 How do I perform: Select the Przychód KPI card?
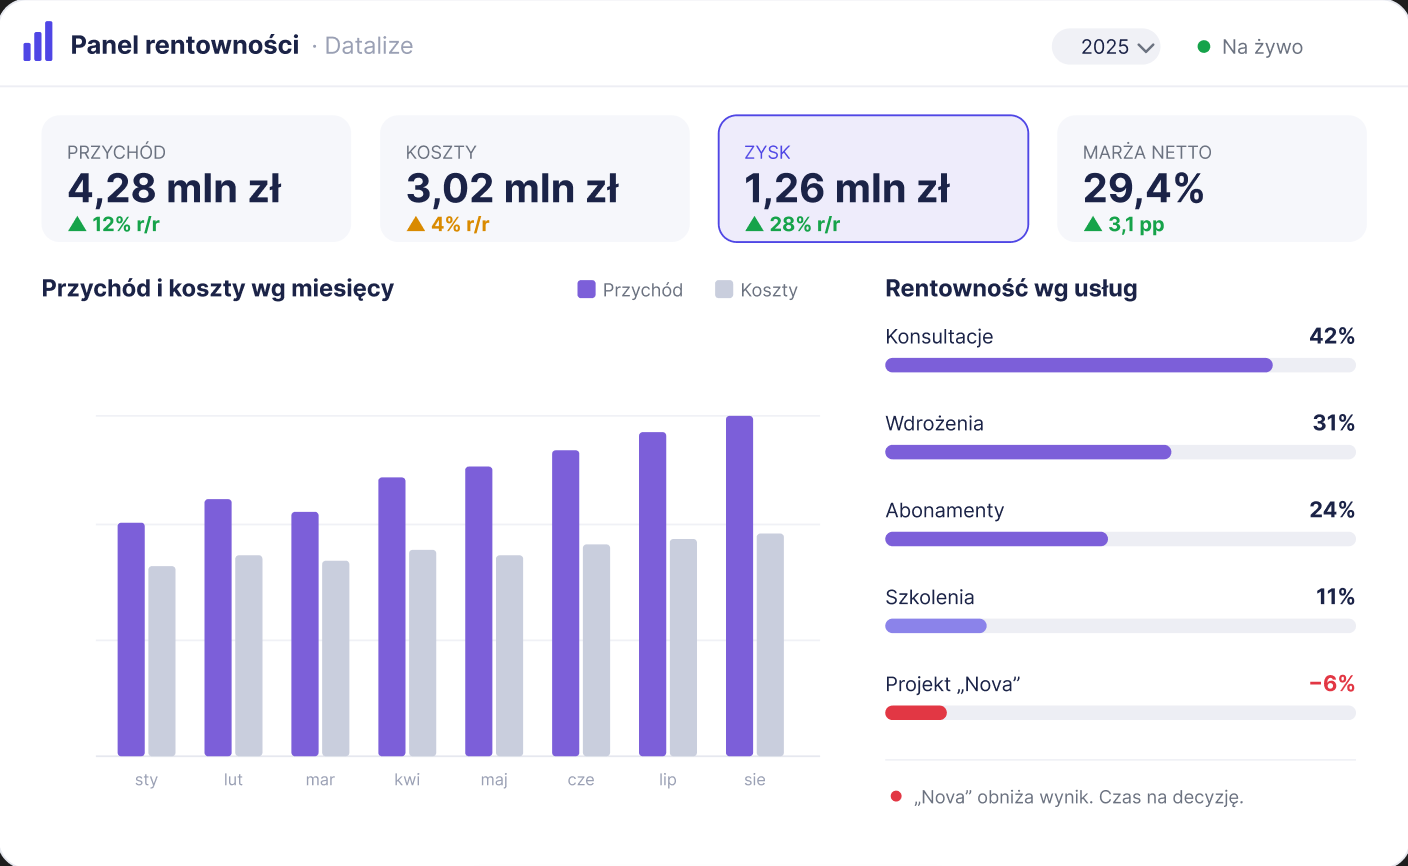click(x=196, y=179)
